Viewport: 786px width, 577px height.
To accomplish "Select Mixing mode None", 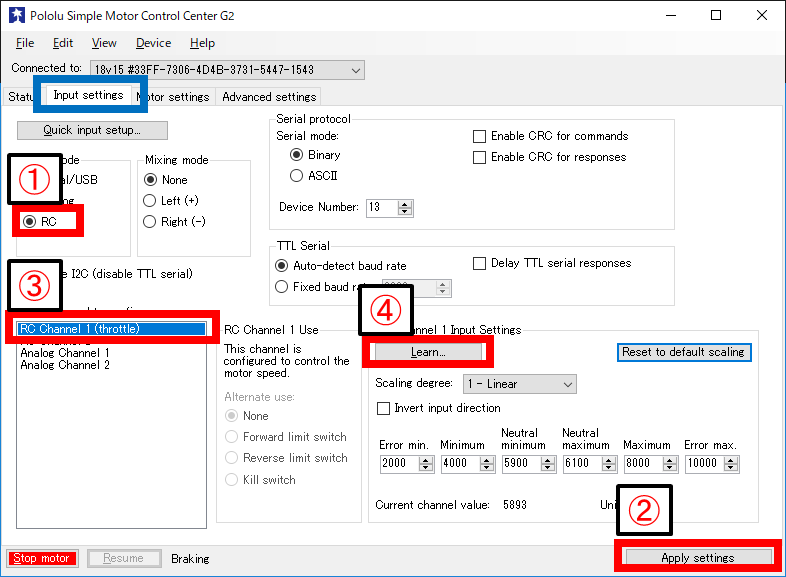I will coord(165,179).
